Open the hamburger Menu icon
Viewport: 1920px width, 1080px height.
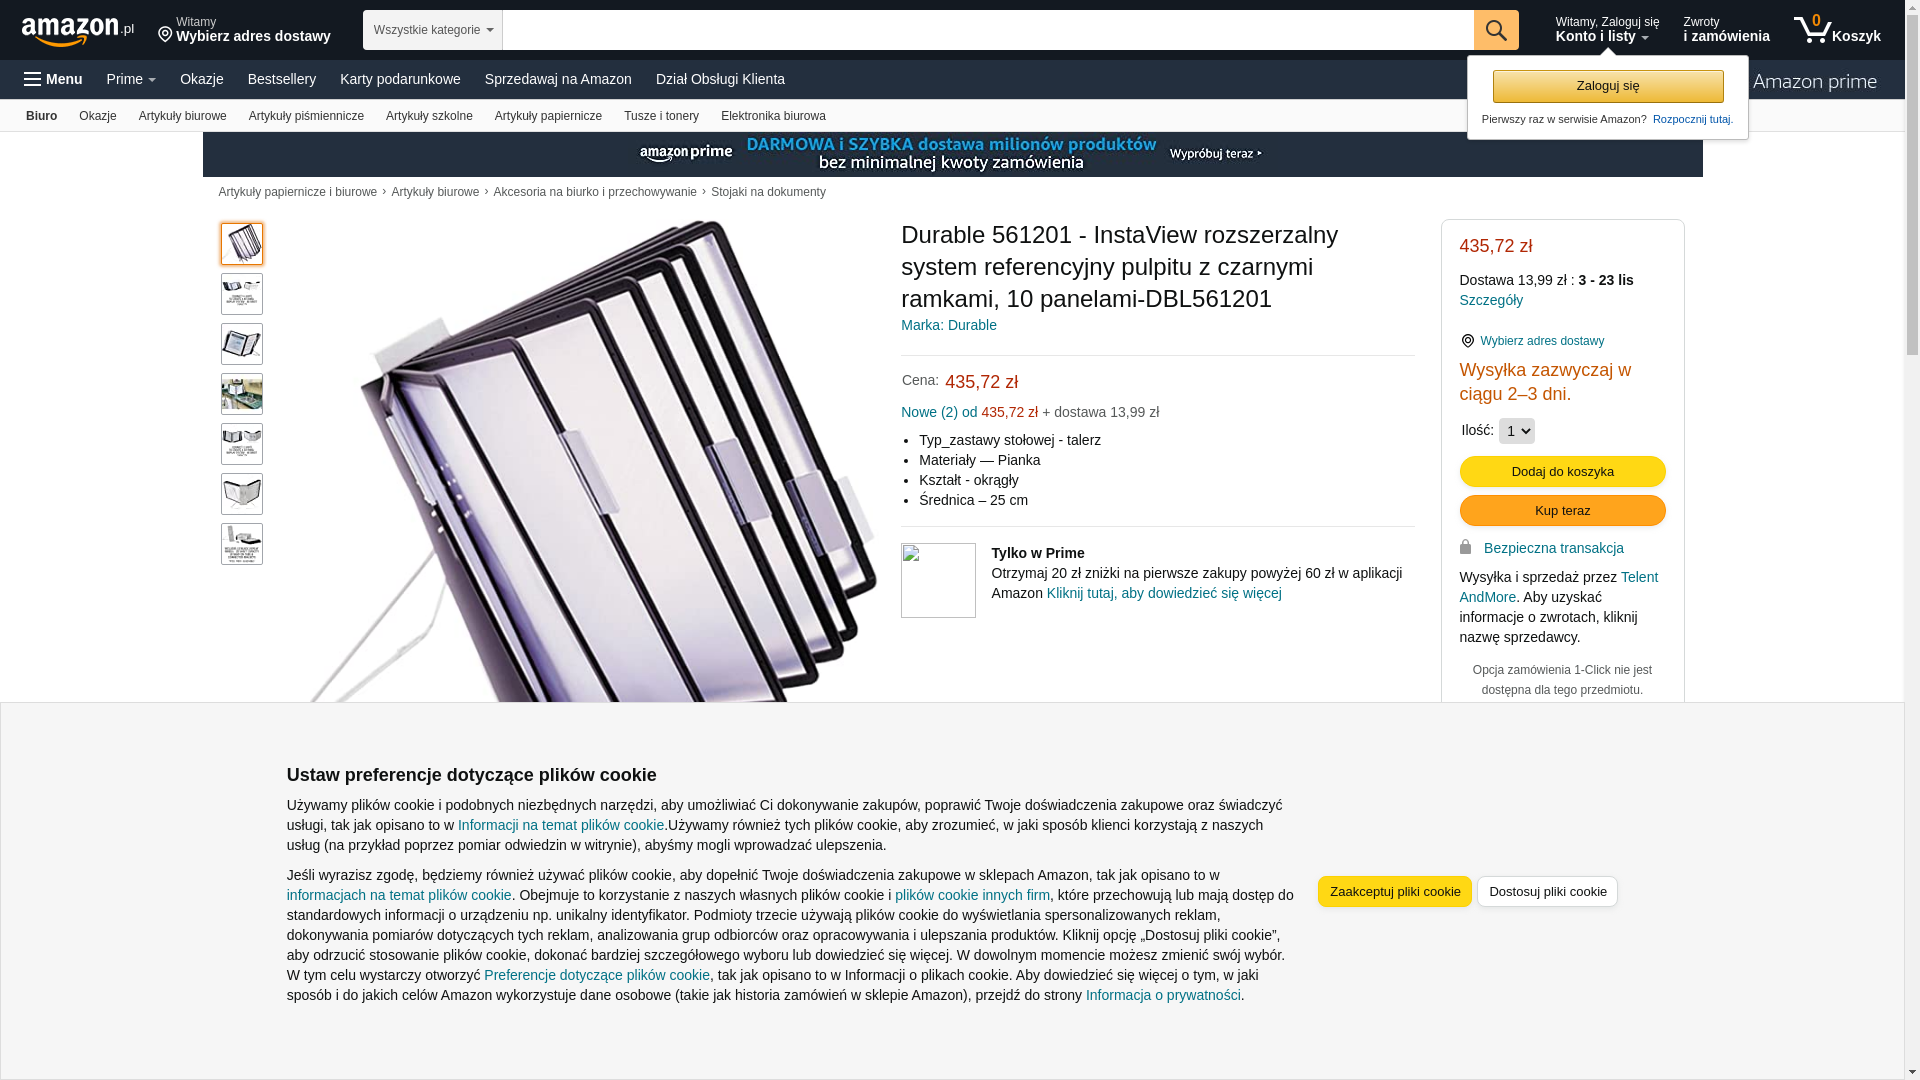click(x=53, y=79)
